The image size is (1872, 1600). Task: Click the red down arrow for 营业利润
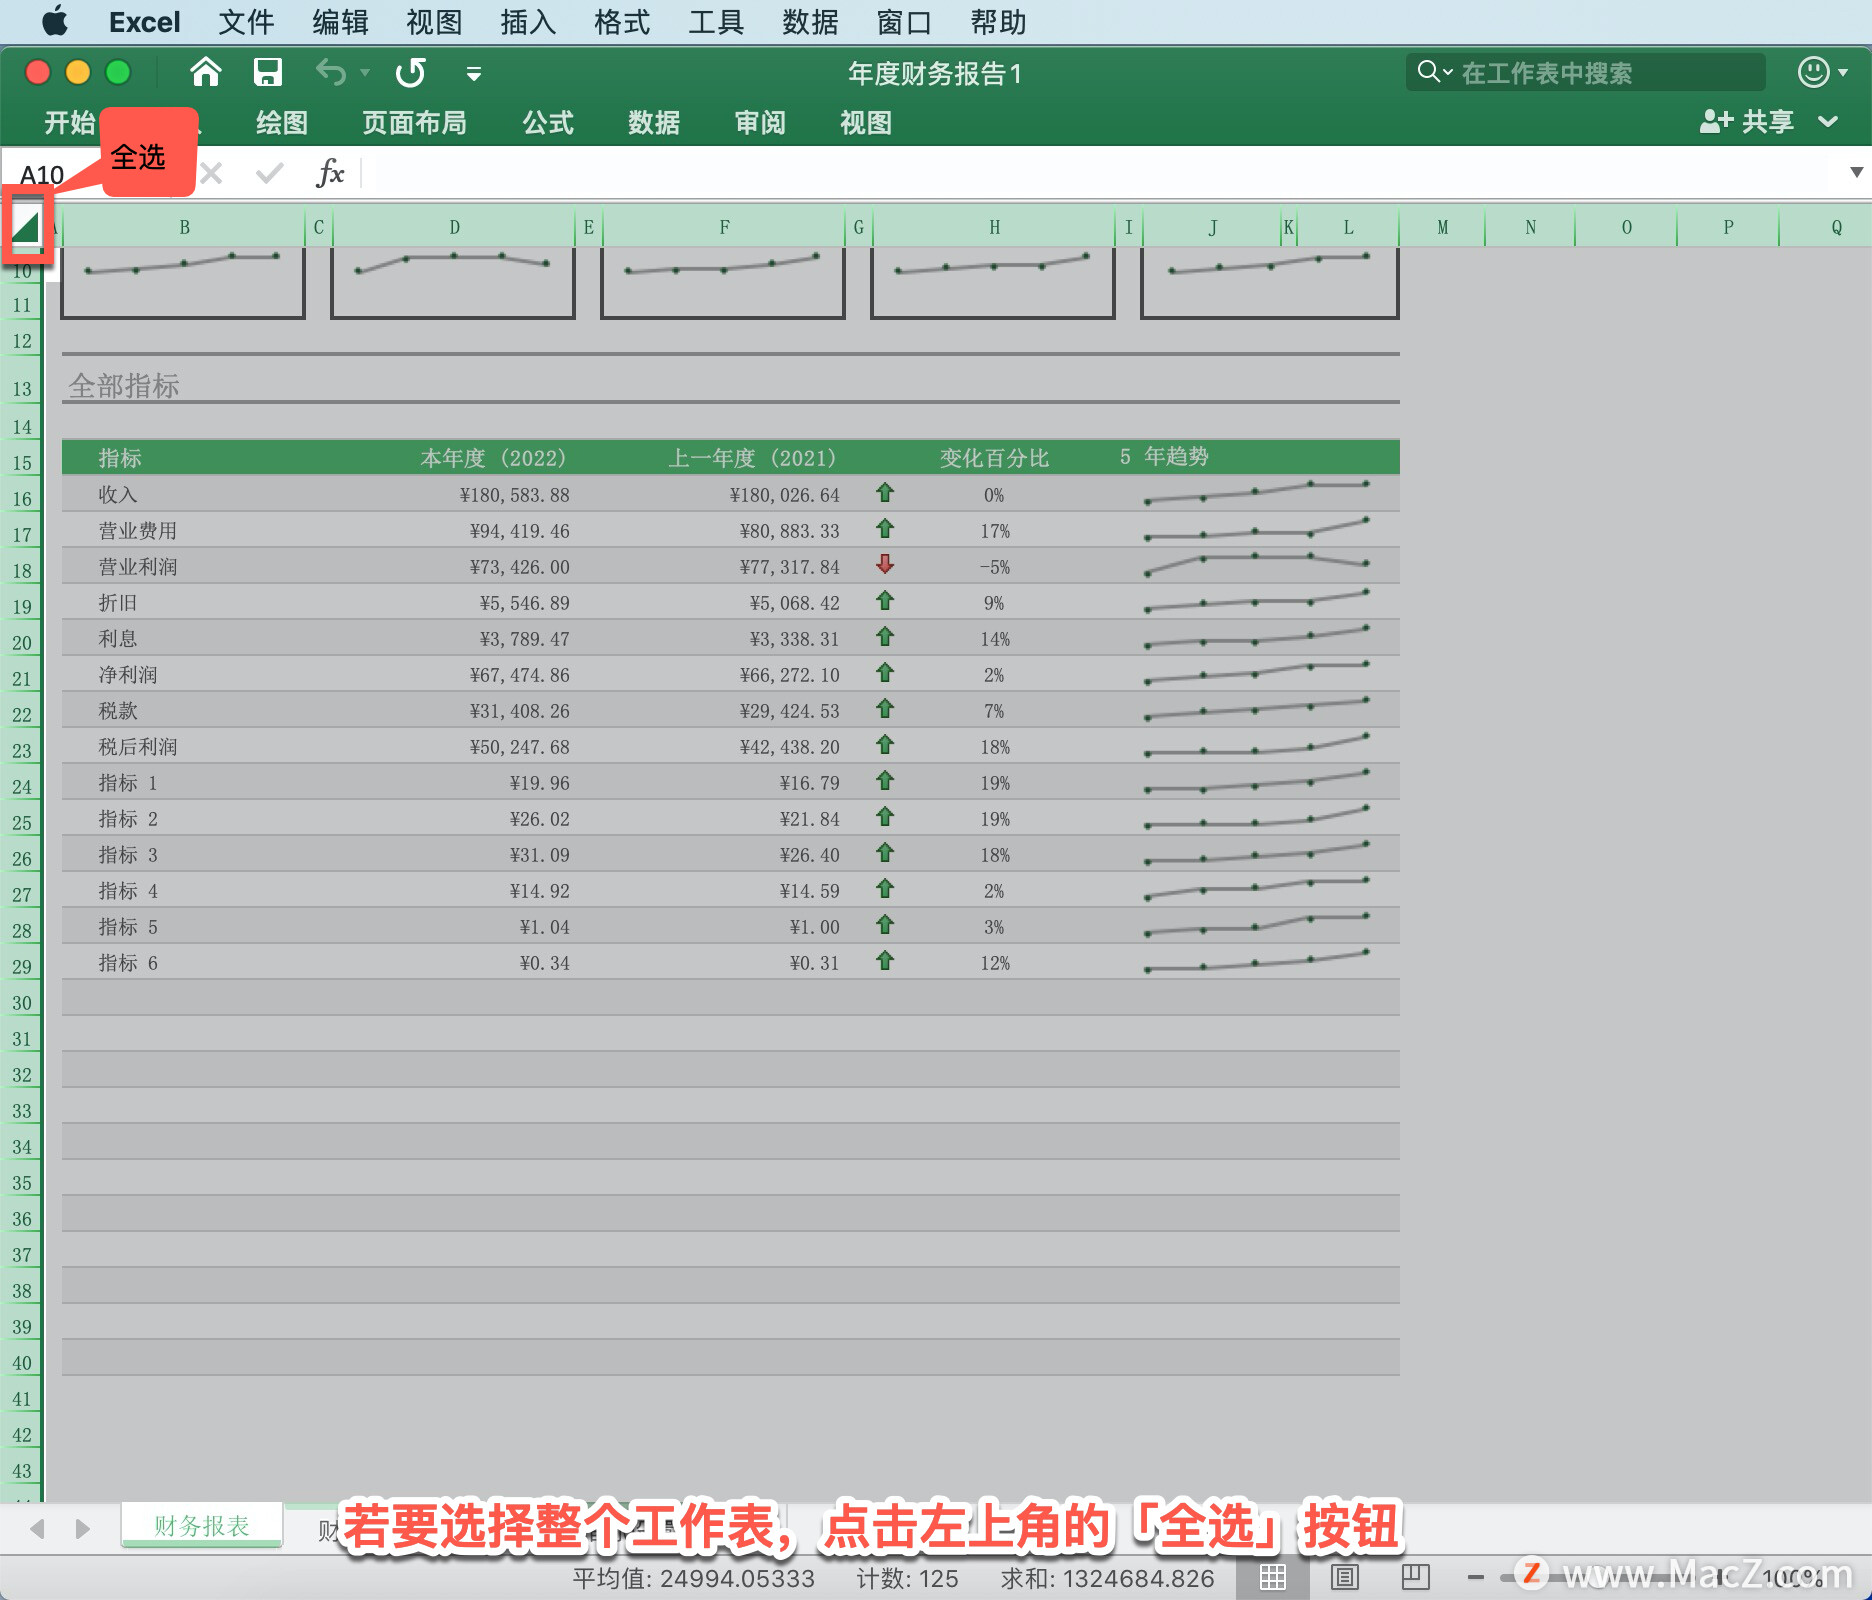(885, 565)
